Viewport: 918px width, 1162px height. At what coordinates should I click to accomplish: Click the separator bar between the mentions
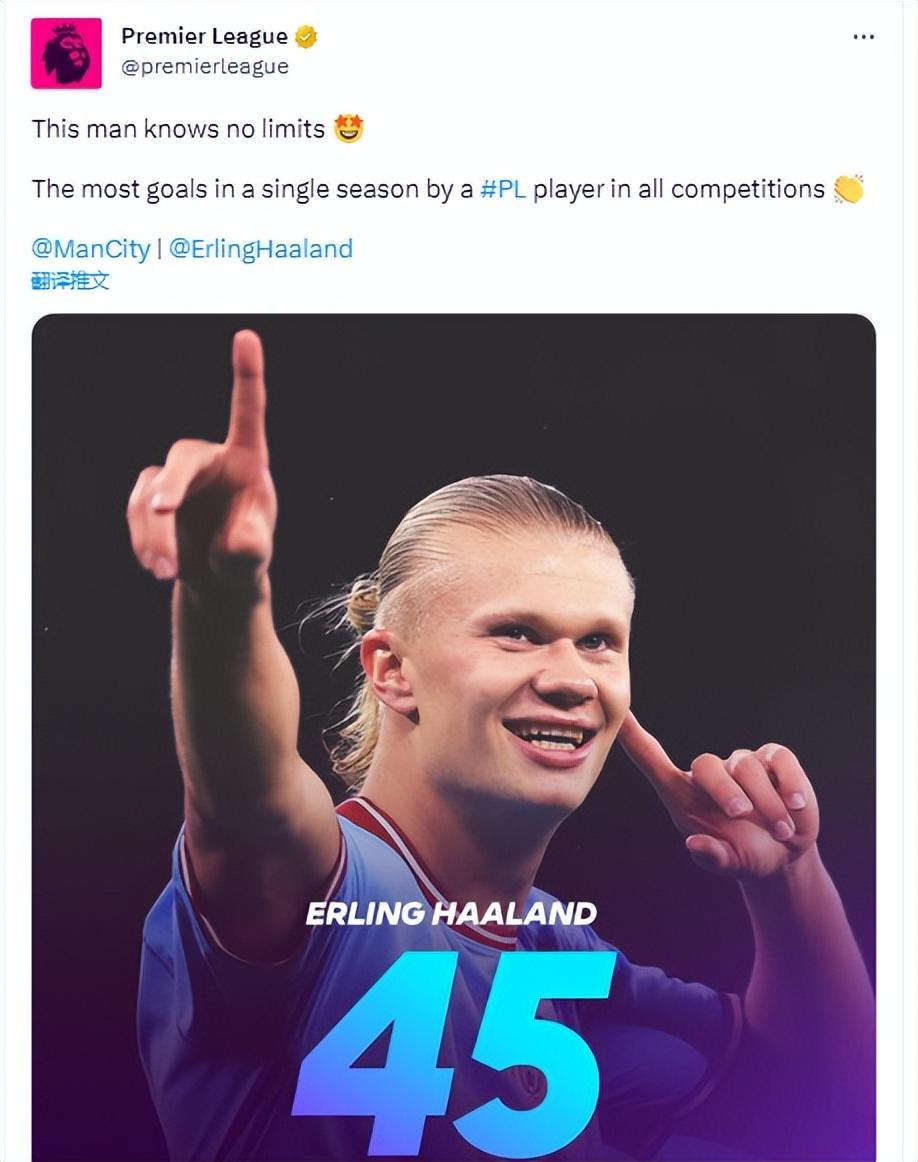tap(159, 248)
